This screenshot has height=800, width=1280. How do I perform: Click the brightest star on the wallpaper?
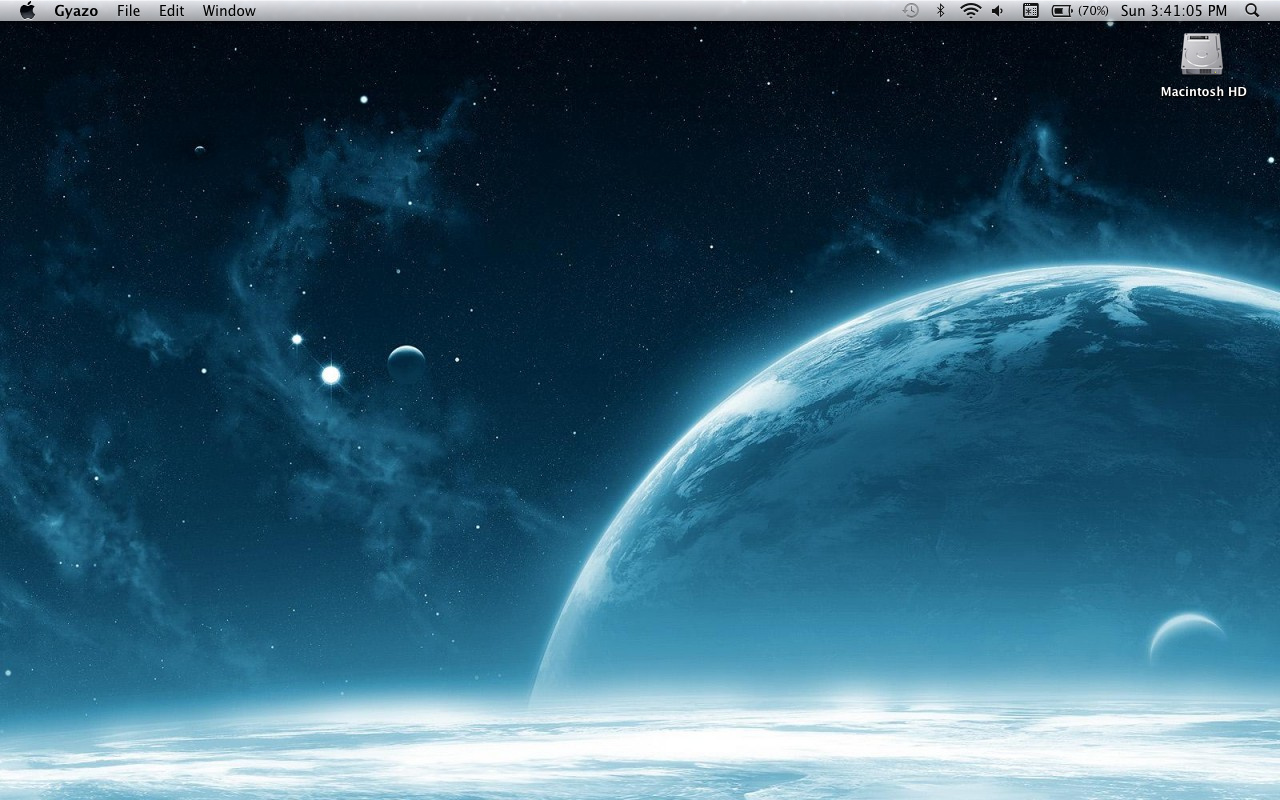(331, 375)
